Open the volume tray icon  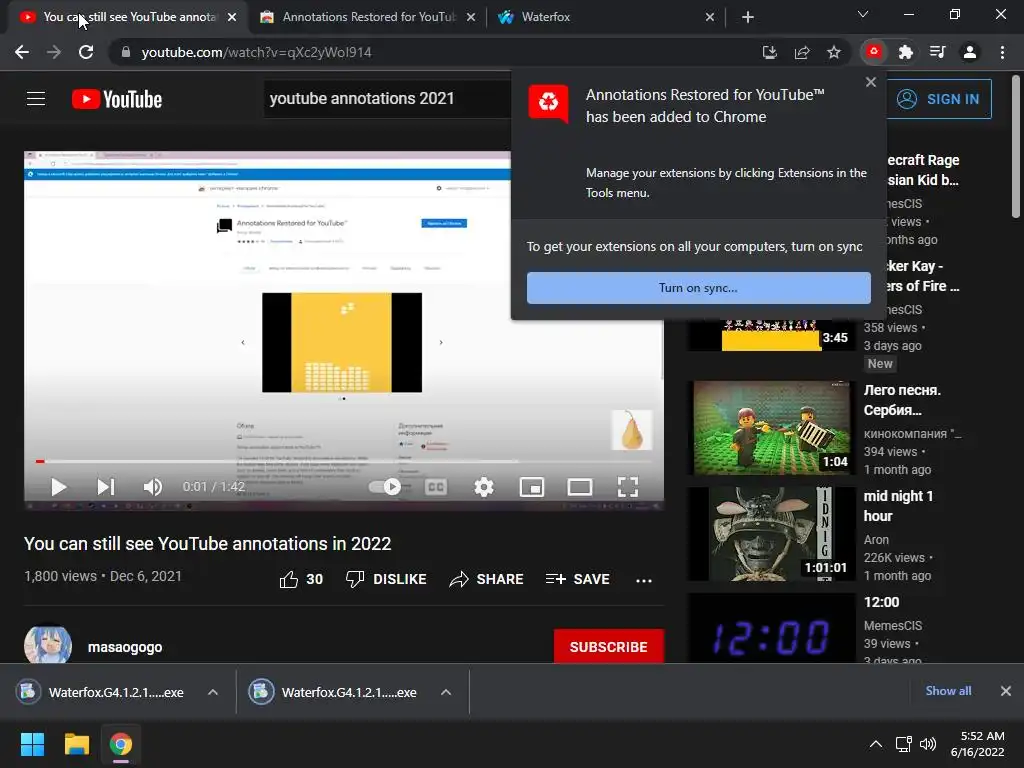point(927,744)
